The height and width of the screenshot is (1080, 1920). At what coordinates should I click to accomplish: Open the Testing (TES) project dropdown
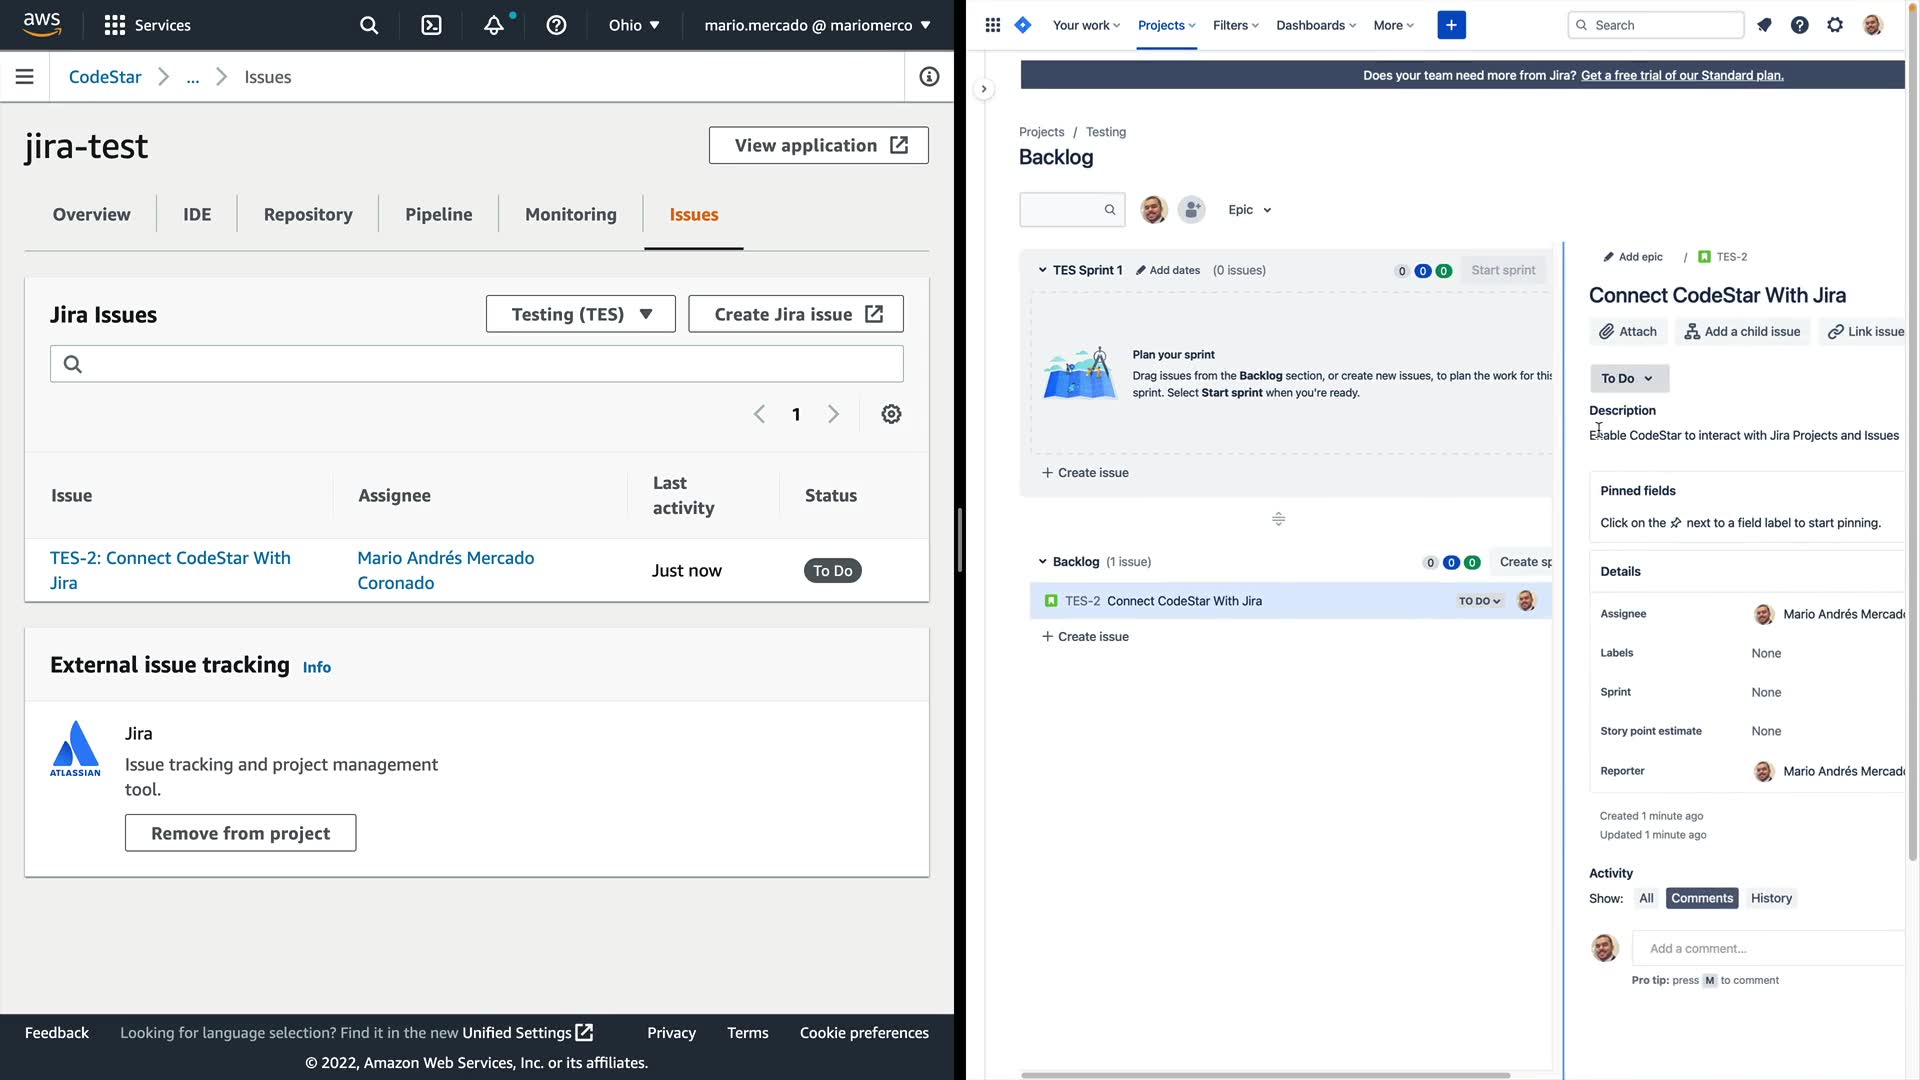pos(580,314)
